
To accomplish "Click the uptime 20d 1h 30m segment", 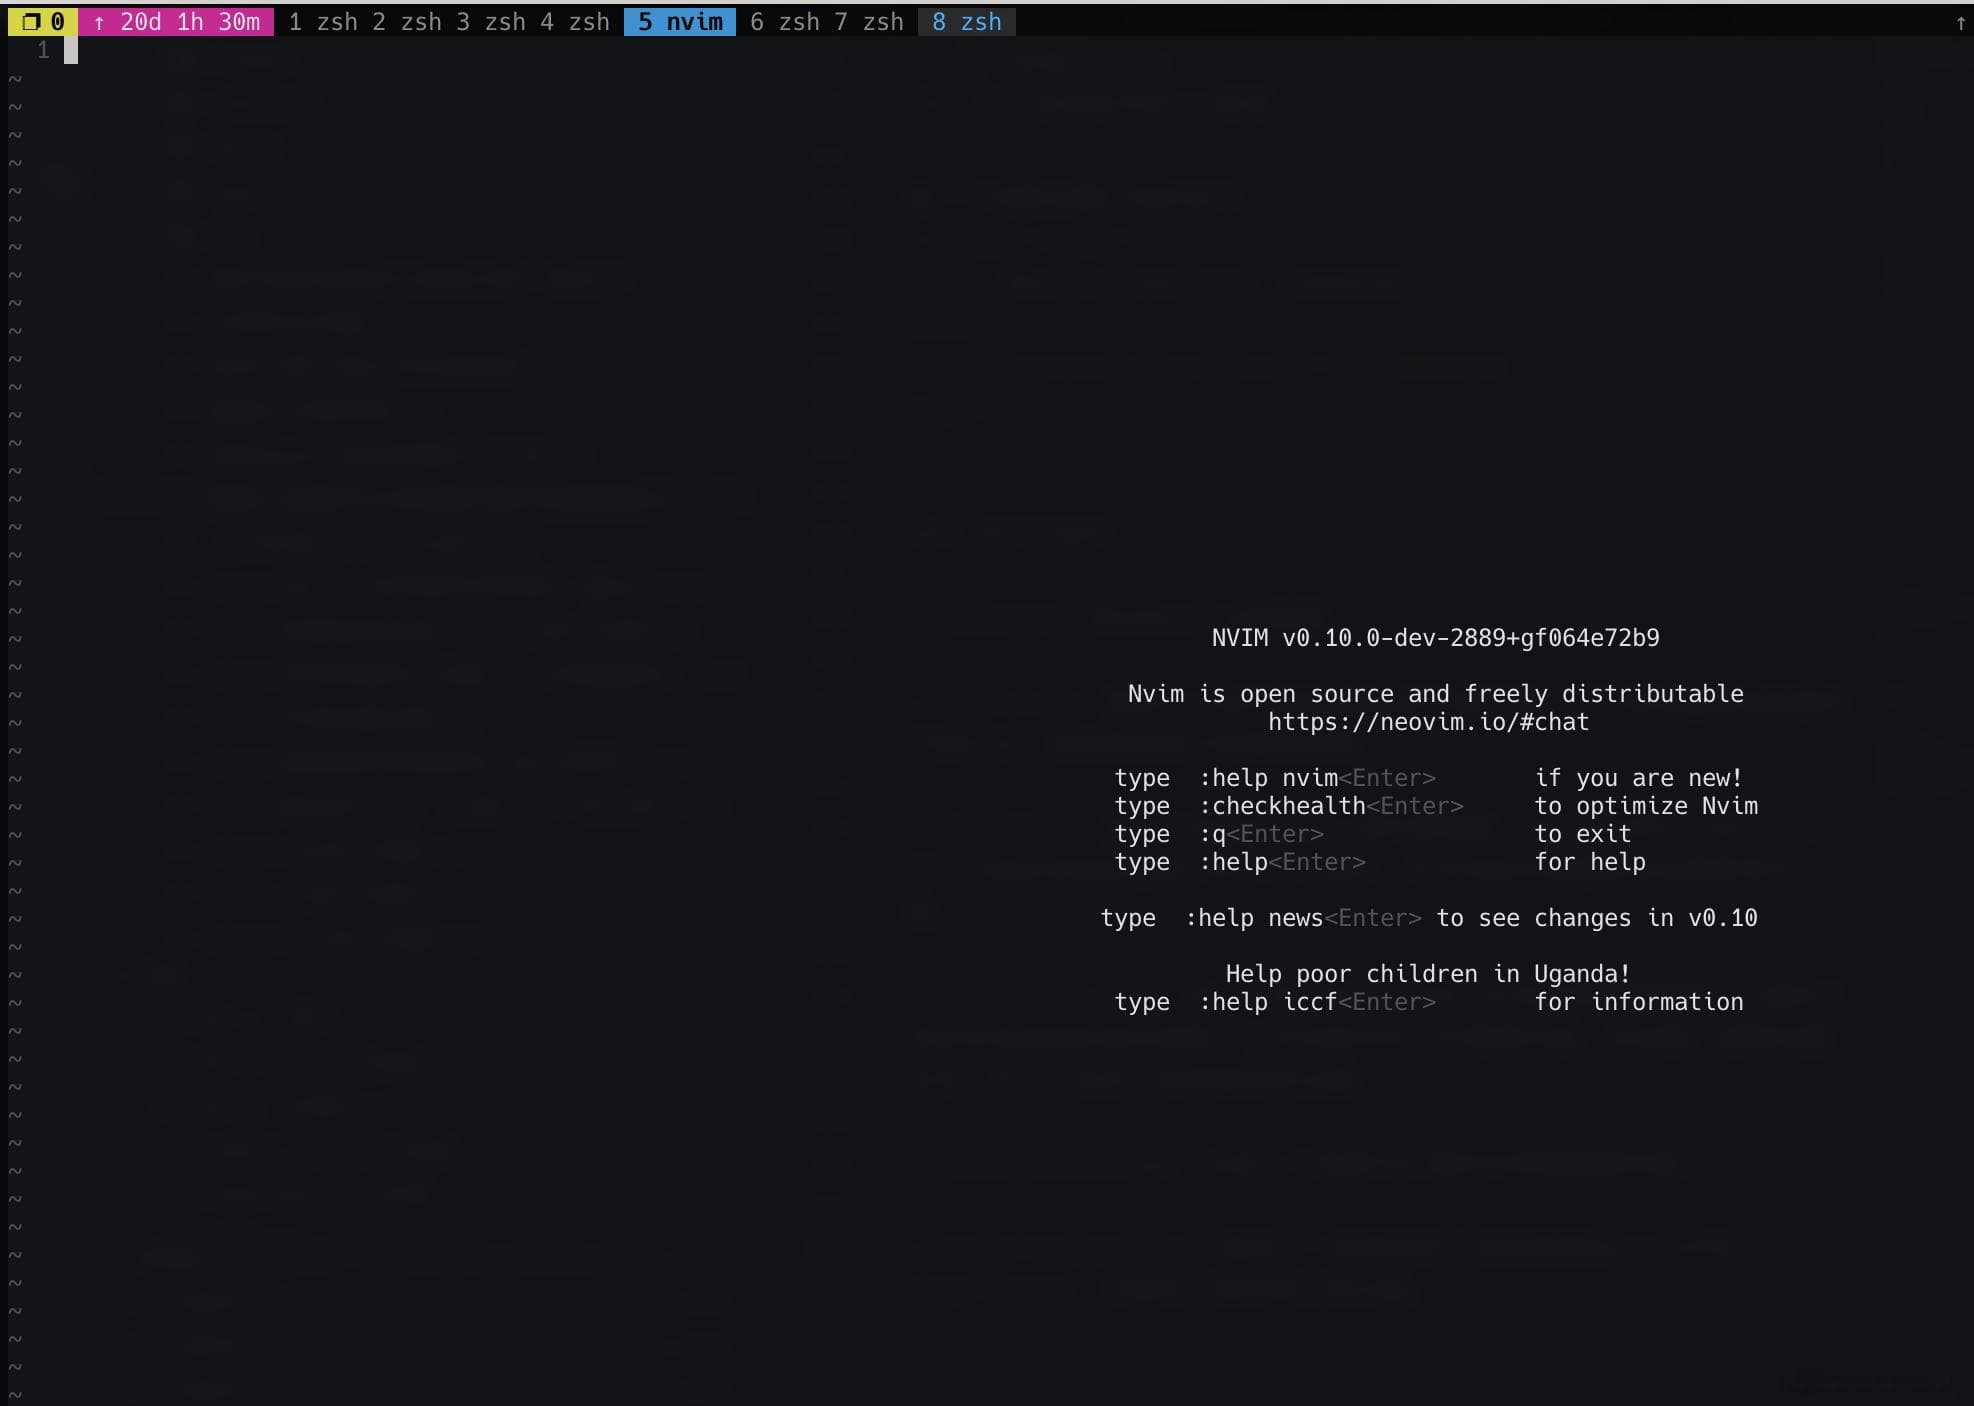I will coord(176,22).
